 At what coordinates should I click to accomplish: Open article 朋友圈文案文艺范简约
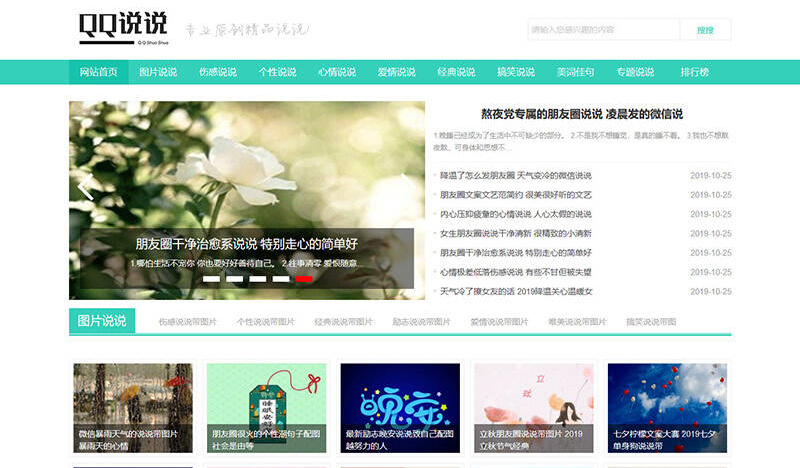point(516,195)
